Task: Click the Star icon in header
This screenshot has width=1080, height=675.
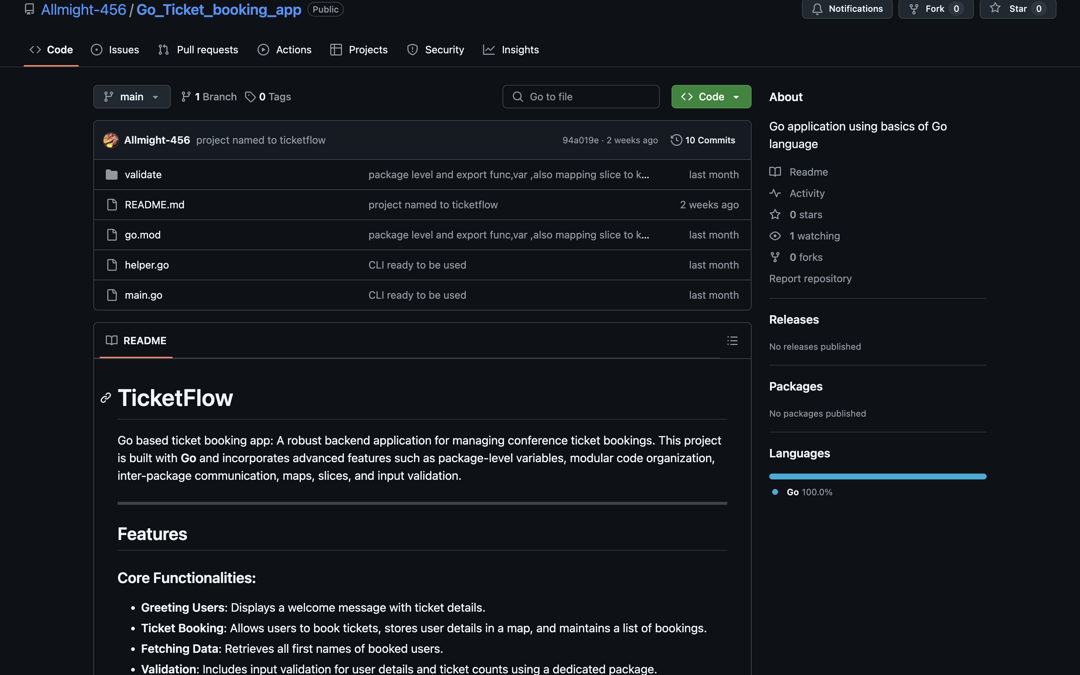Action: 995,8
